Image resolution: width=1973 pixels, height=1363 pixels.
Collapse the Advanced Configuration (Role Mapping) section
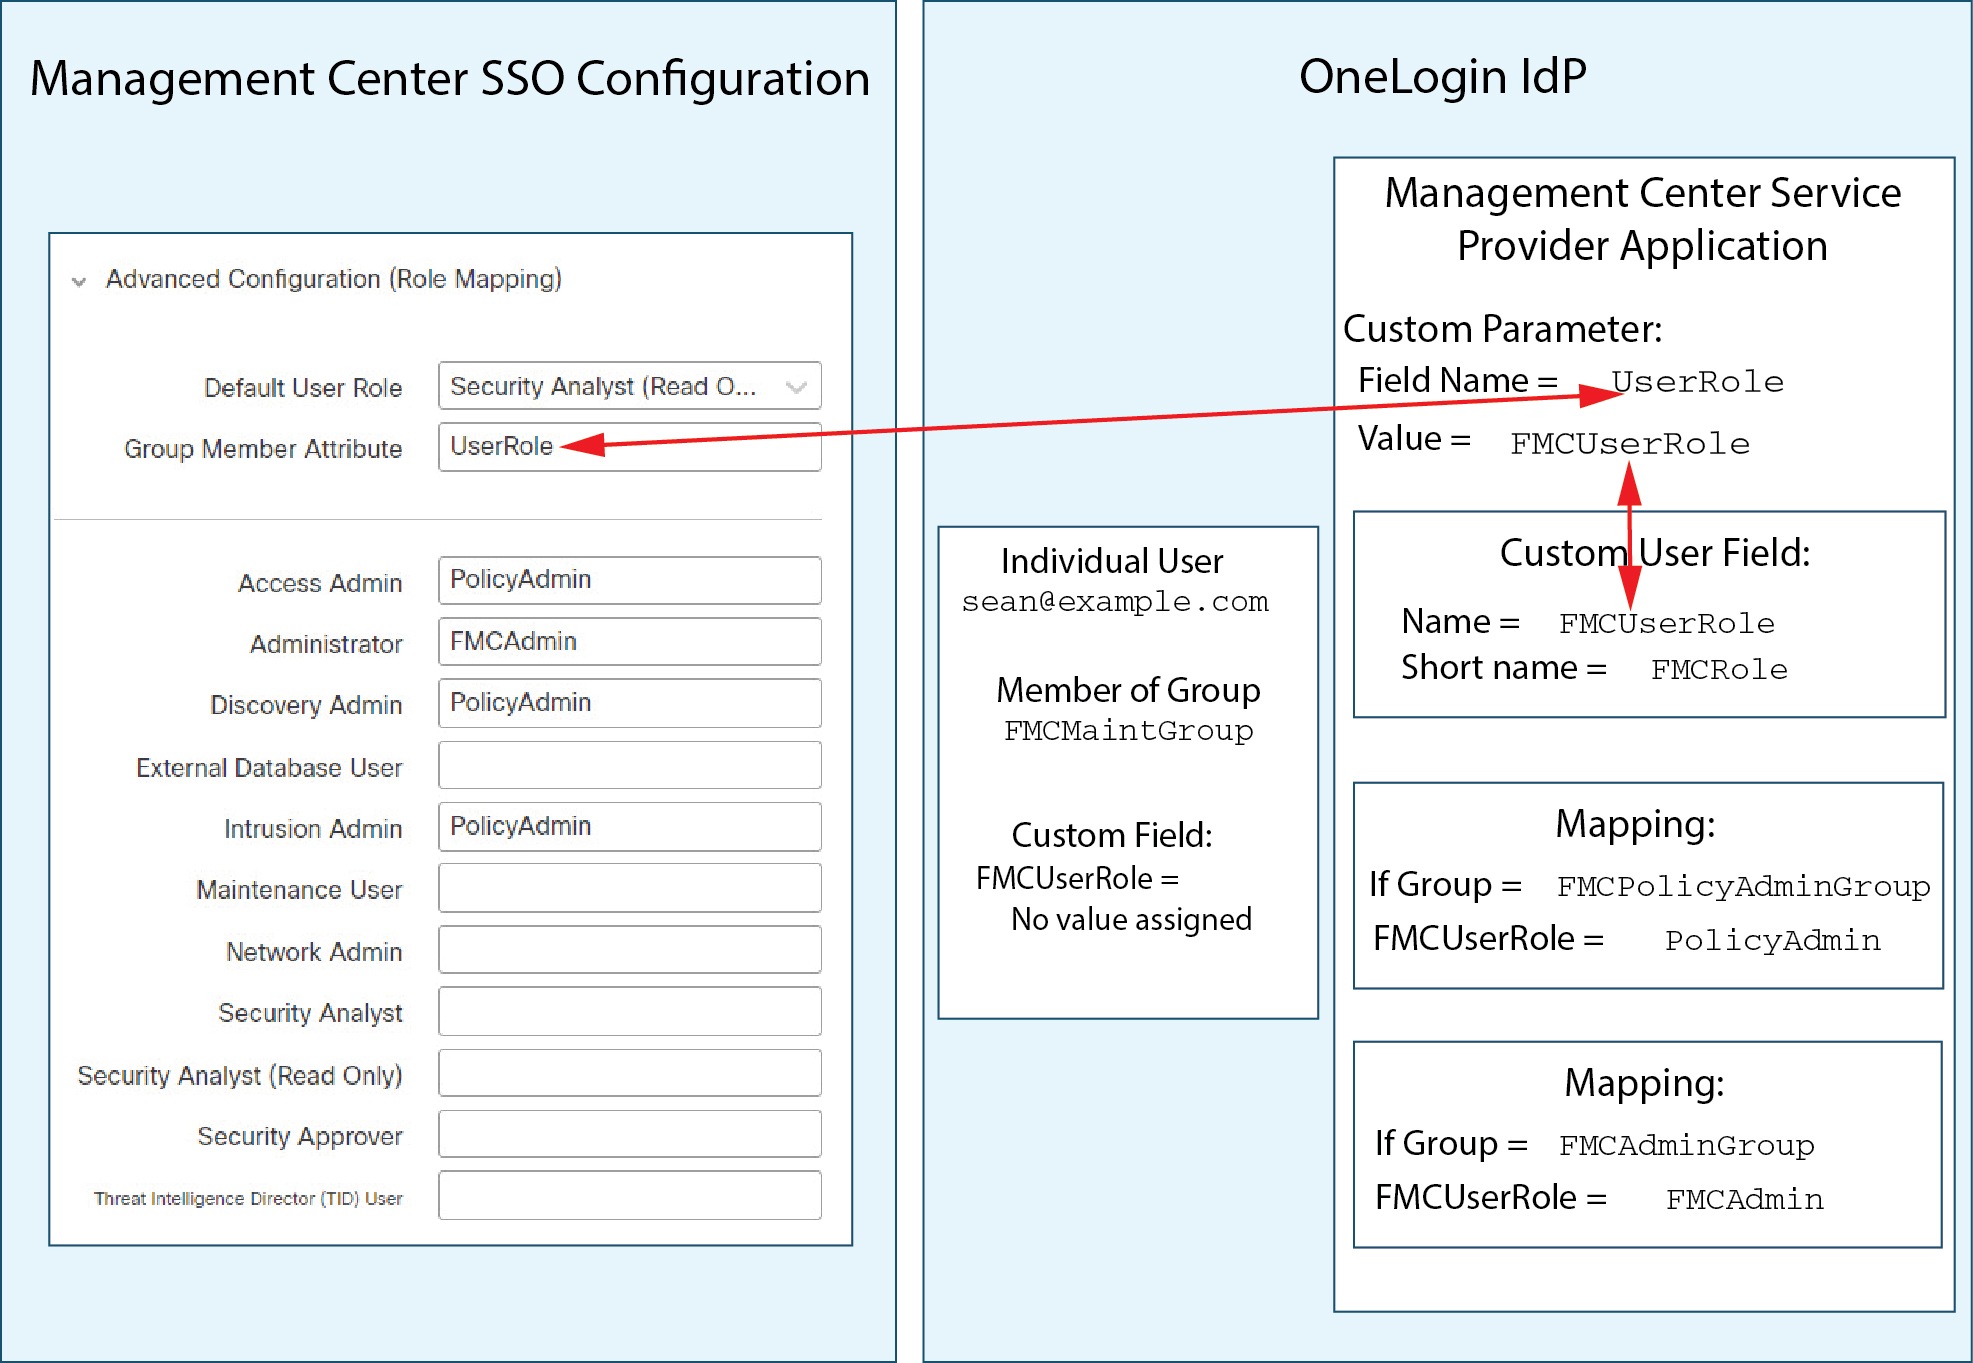76,280
